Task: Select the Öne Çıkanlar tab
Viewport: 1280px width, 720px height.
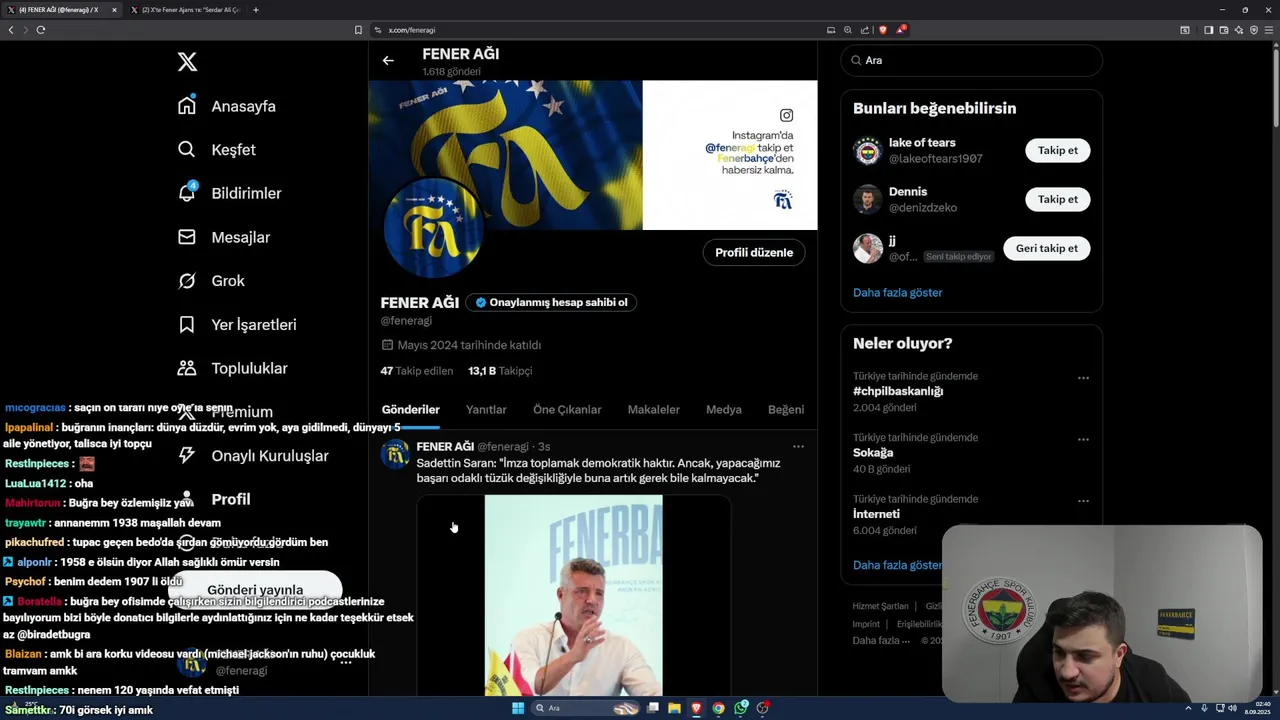Action: point(567,410)
